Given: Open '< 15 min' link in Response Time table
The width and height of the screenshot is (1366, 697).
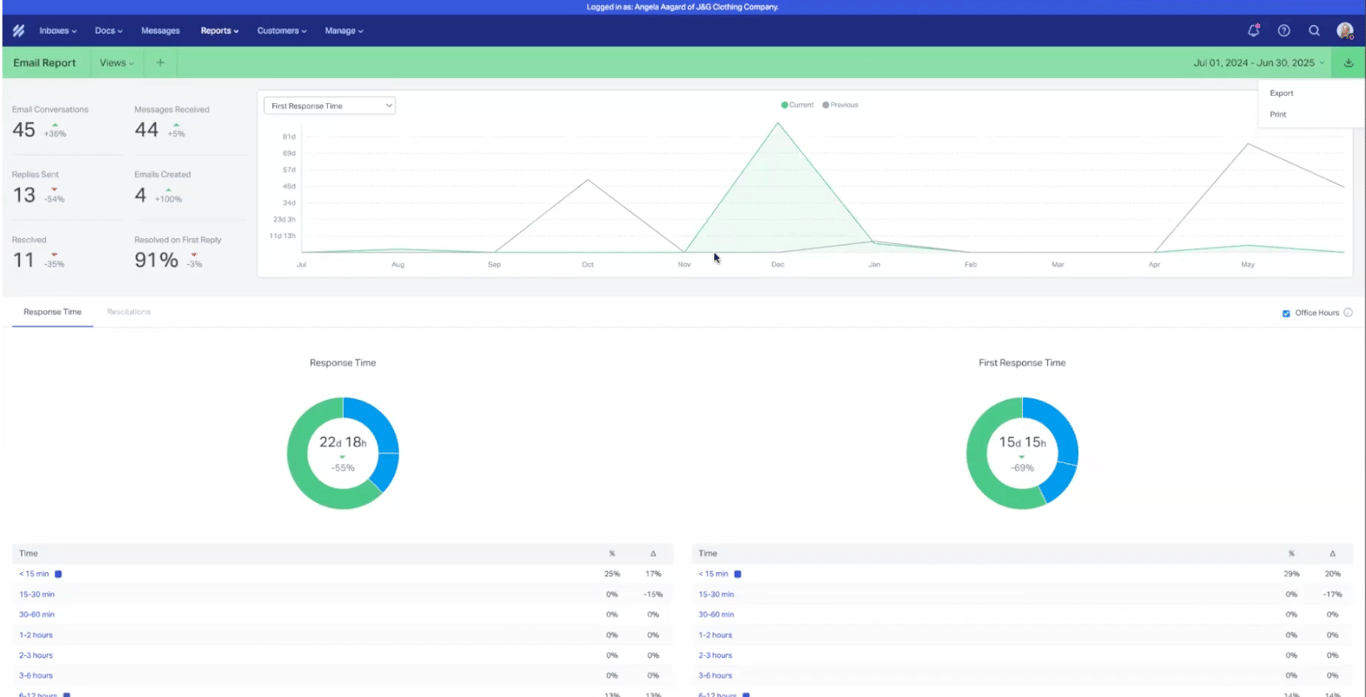Looking at the screenshot, I should tap(34, 574).
